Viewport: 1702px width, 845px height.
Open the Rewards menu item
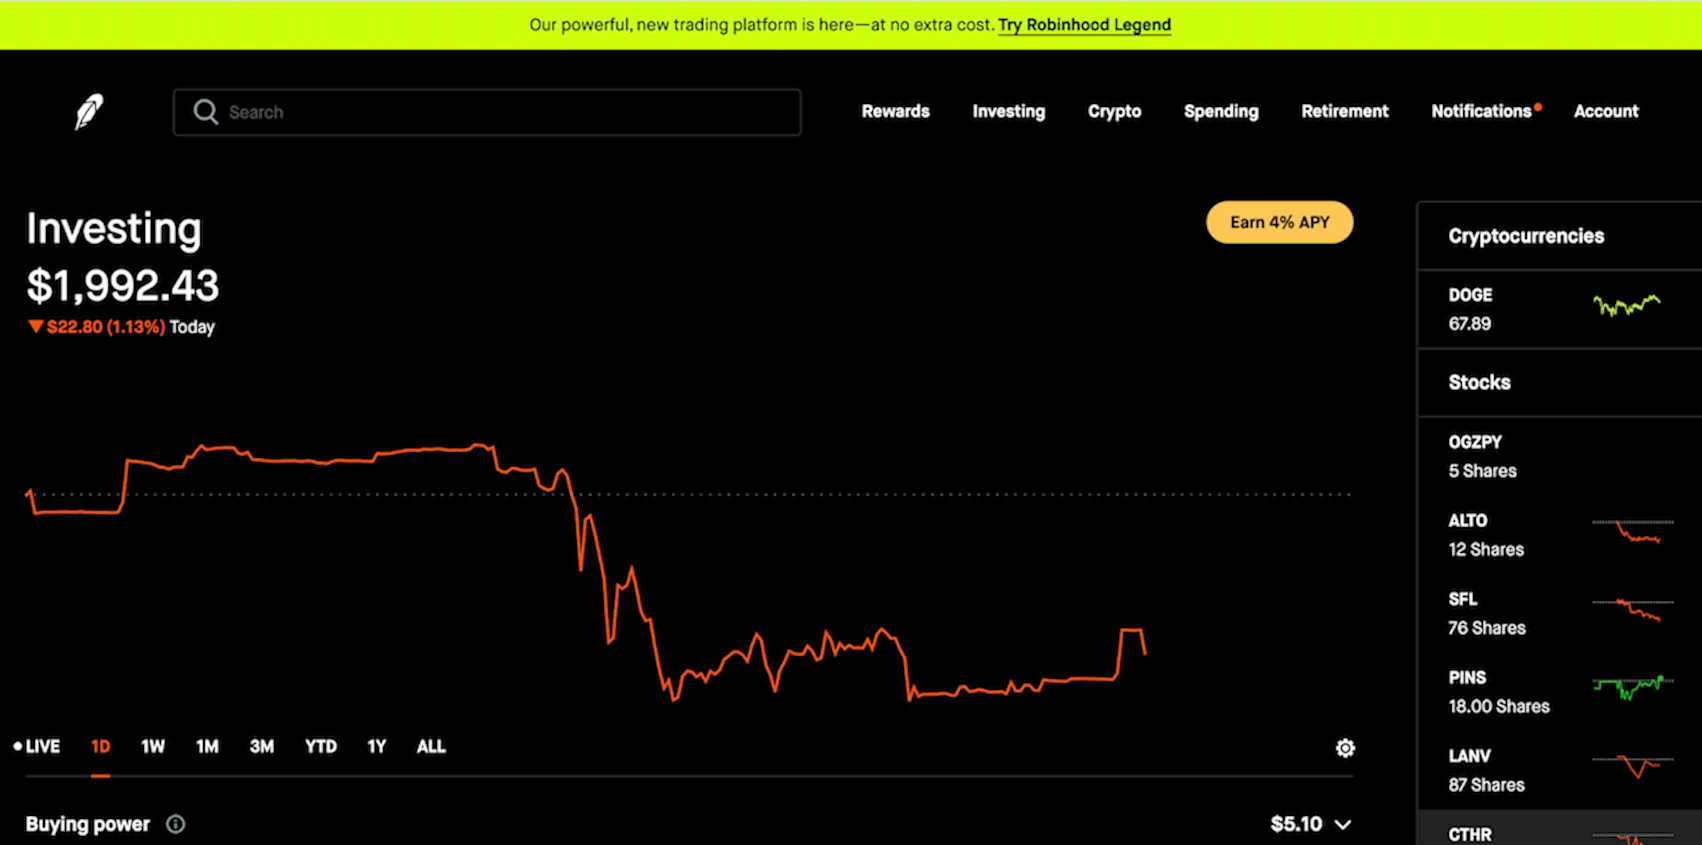895,111
